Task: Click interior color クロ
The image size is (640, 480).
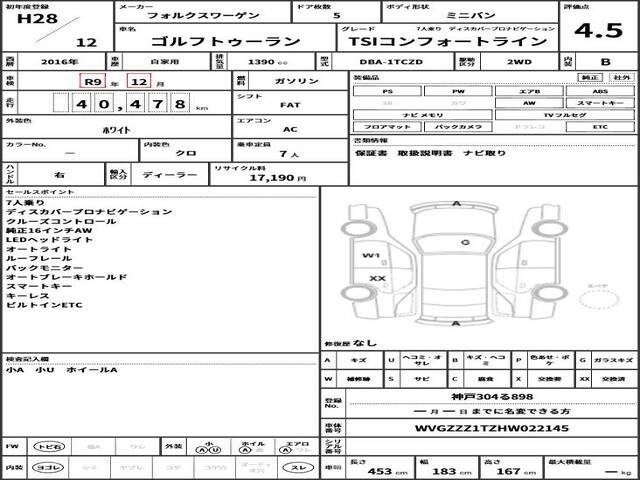Action: click(186, 153)
